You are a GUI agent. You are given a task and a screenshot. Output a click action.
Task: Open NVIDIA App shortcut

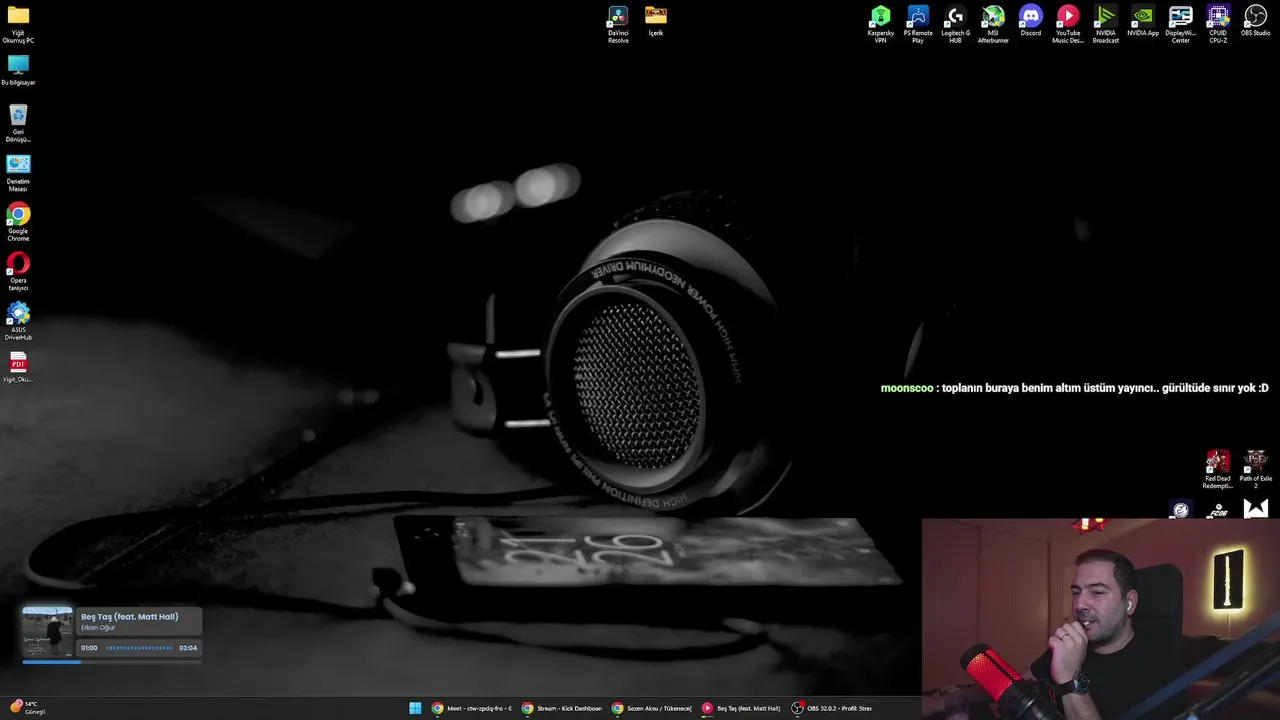tap(1143, 21)
